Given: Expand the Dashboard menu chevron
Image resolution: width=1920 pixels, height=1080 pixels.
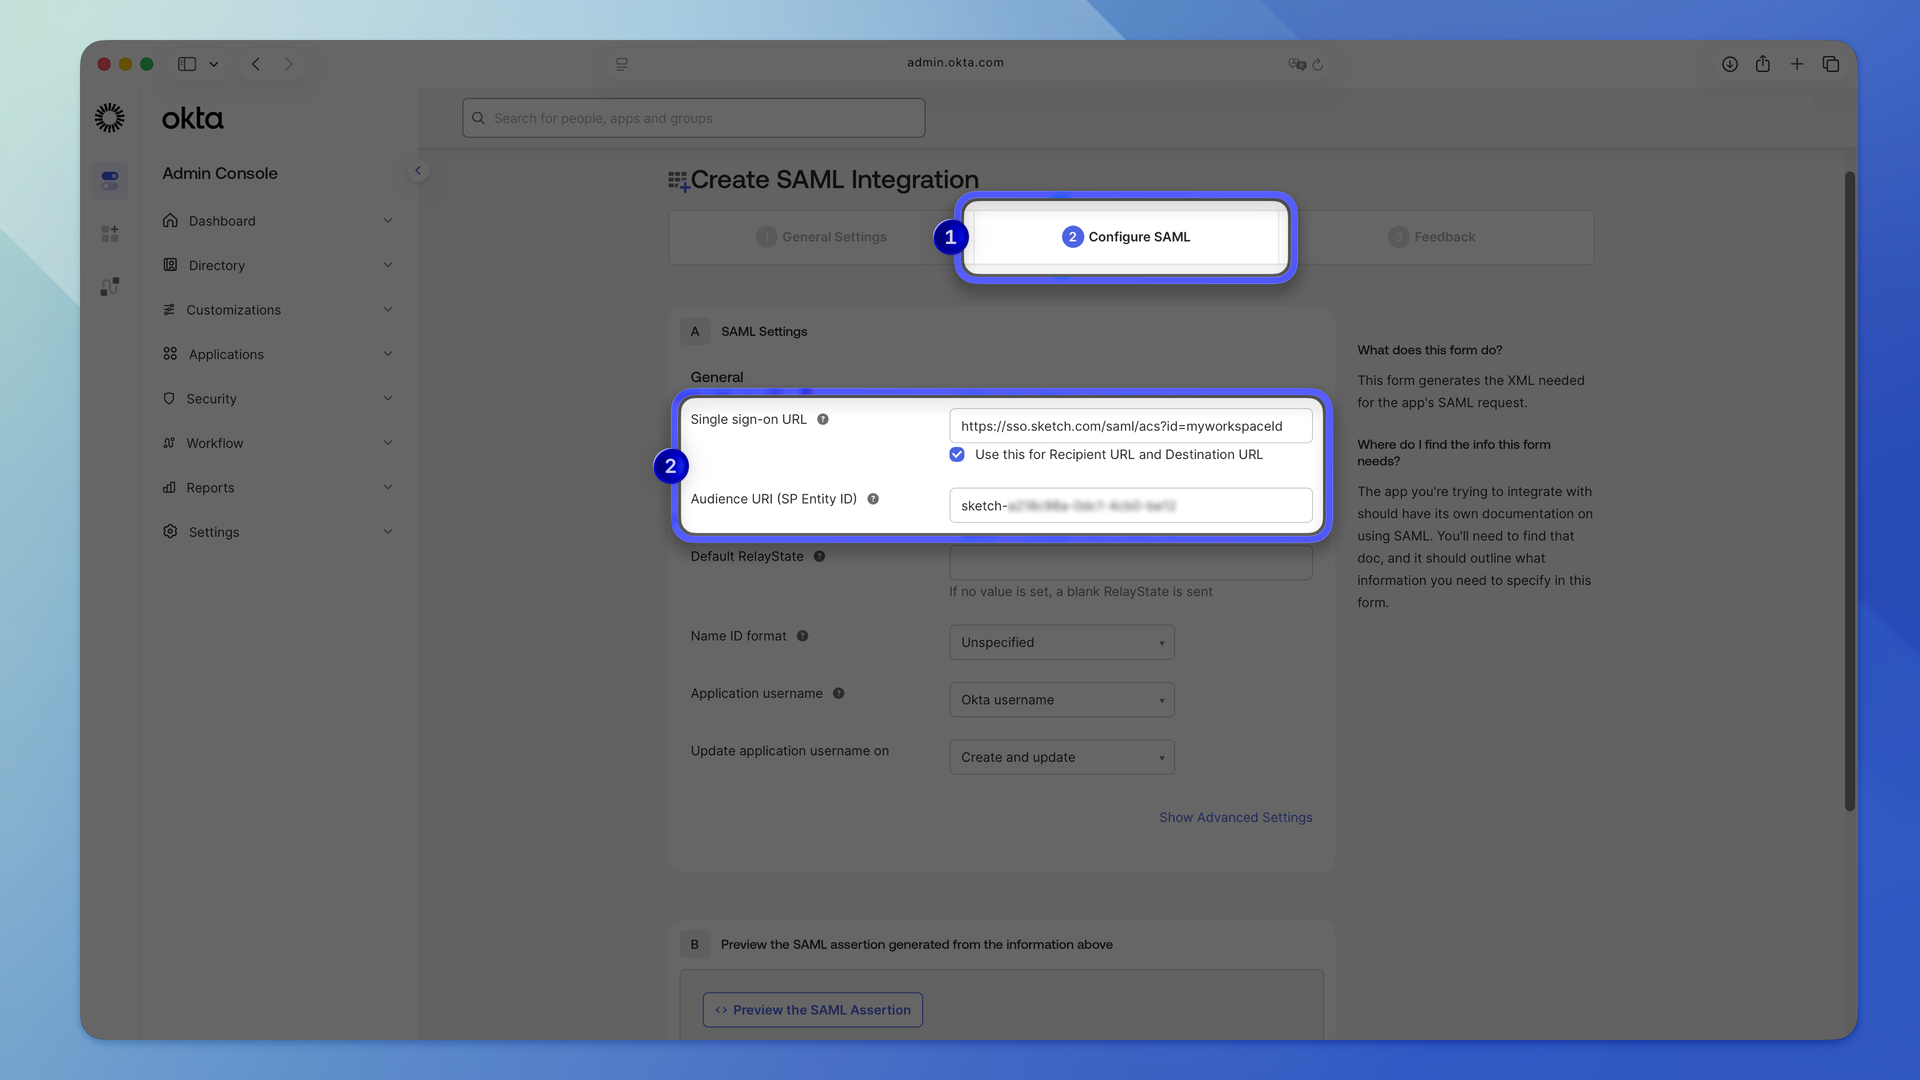Looking at the screenshot, I should click(388, 220).
